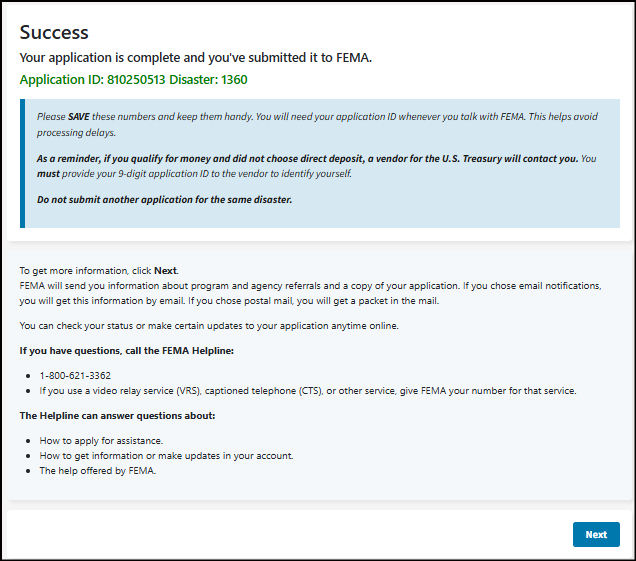This screenshot has width=636, height=561.
Task: Click the 'To get more information' line
Action: (85, 271)
